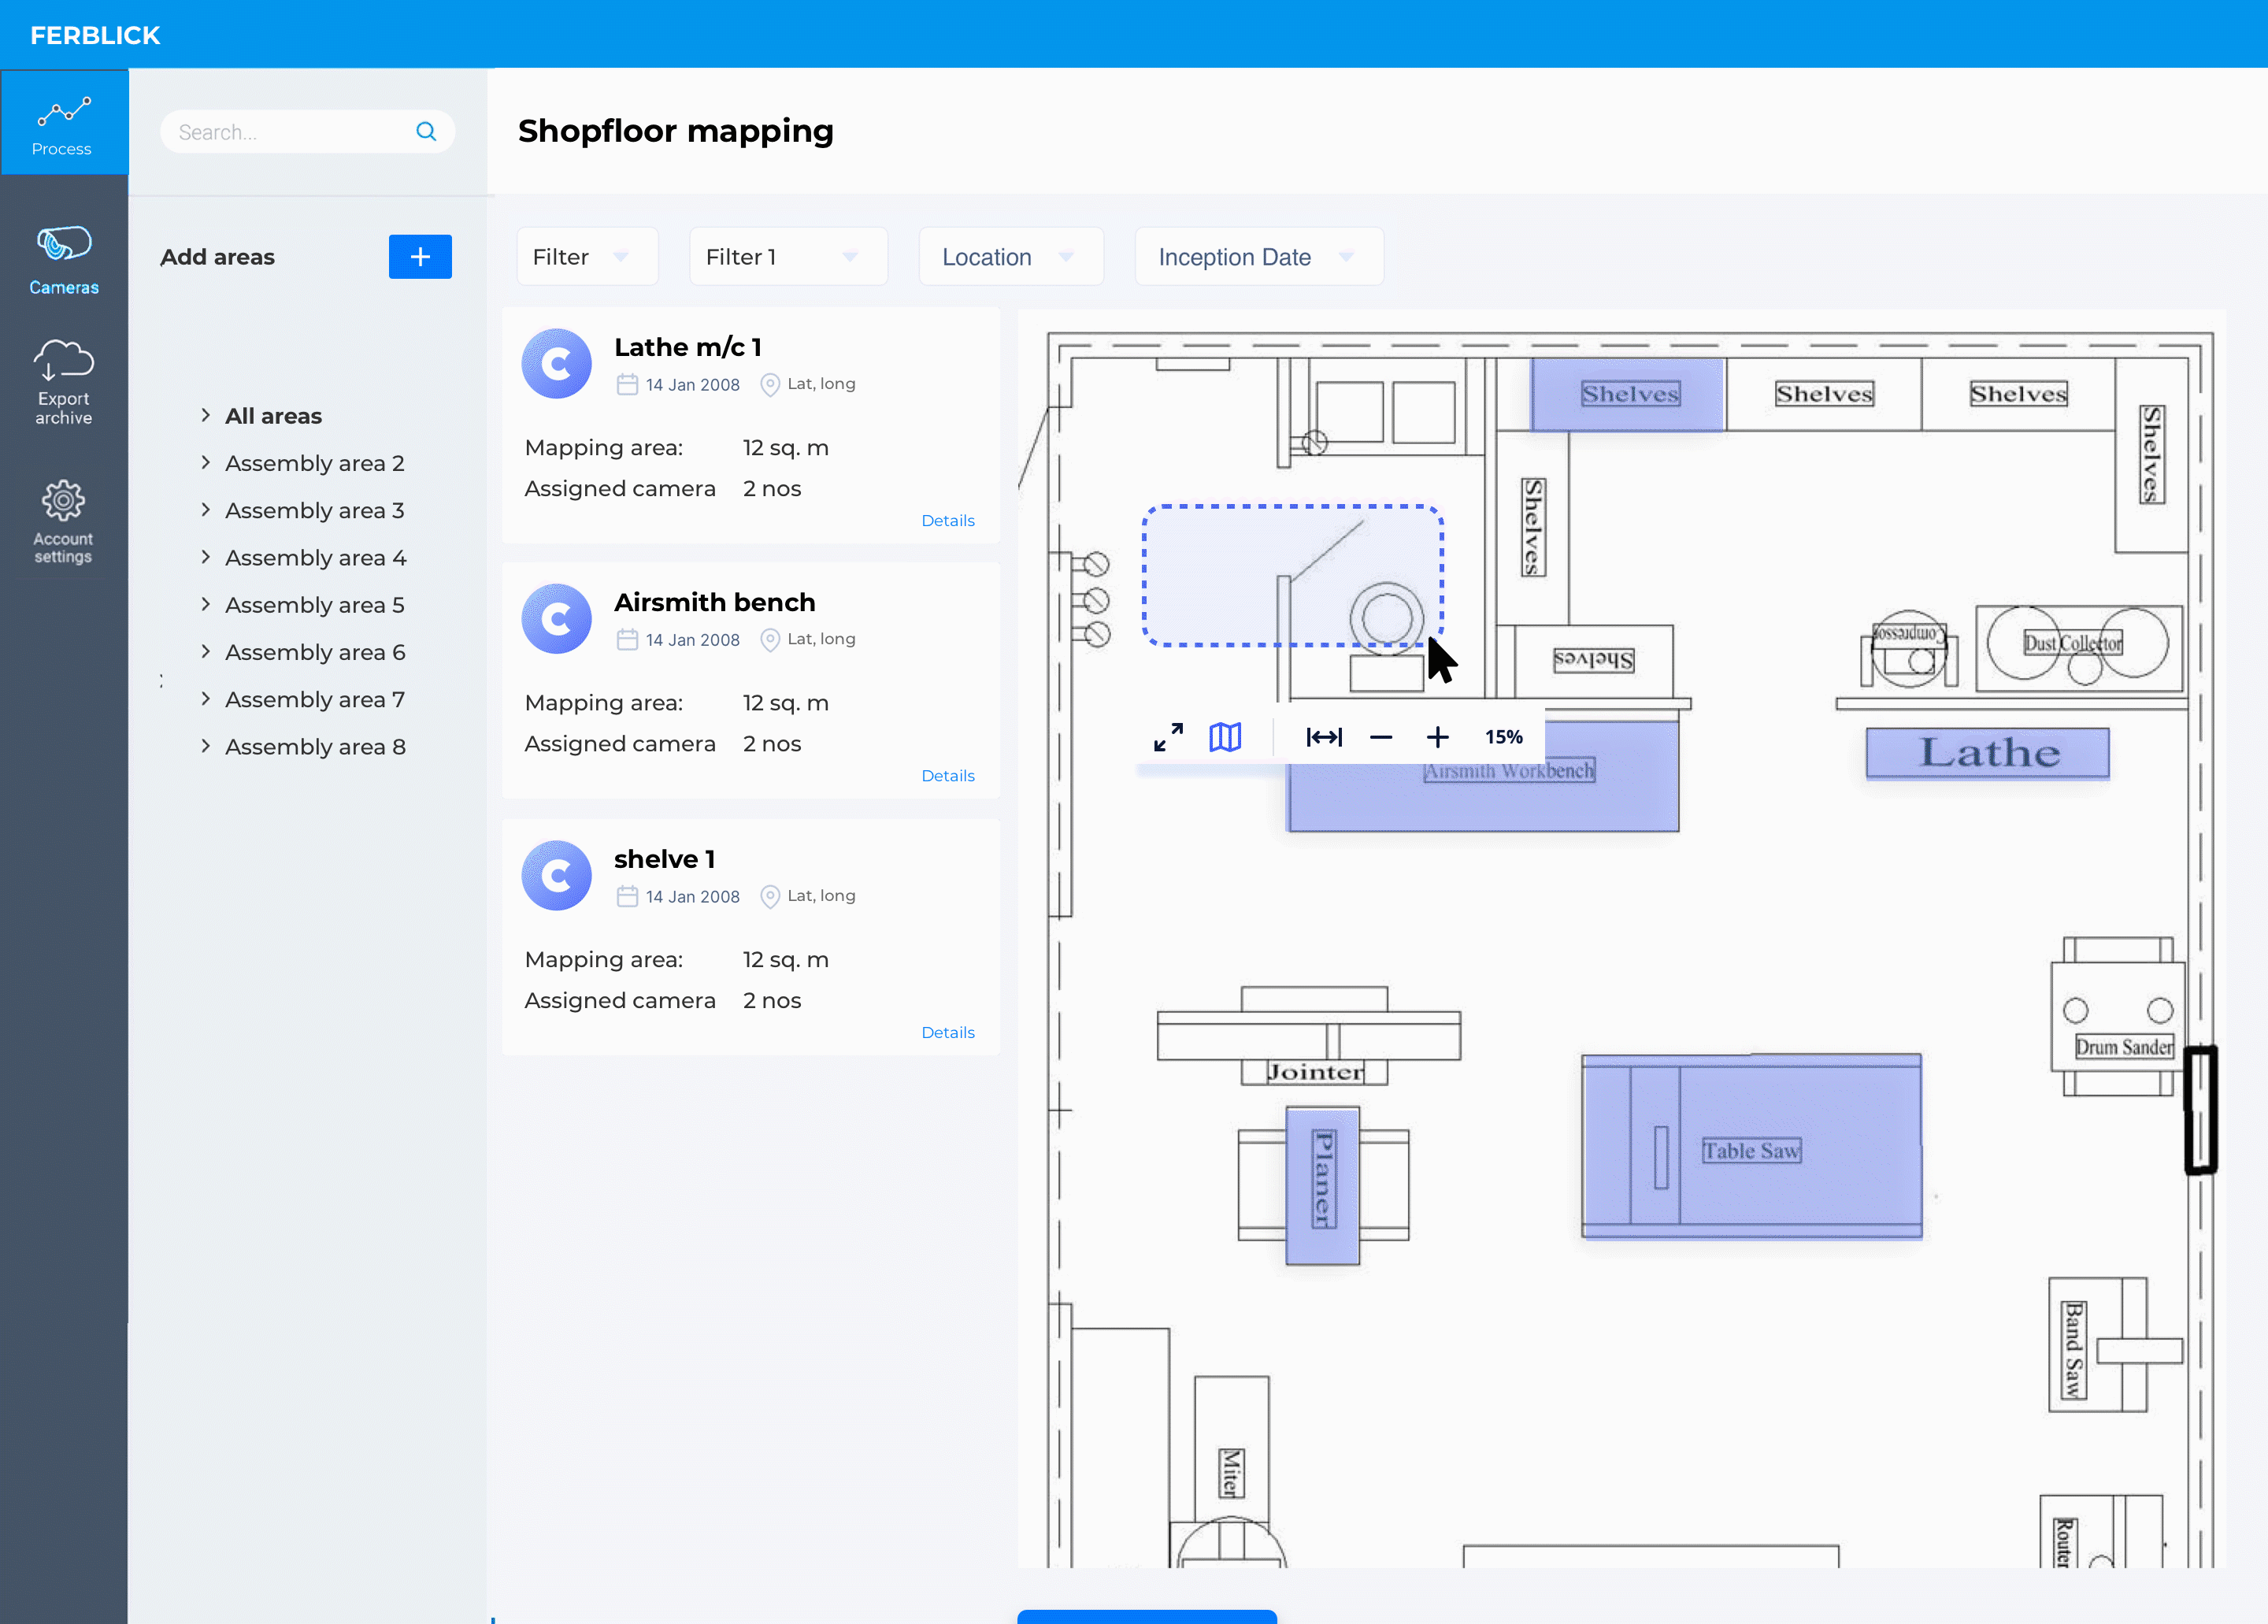Screen dimensions: 2268x1624
Task: Click the Lathe m/c 1 card title
Action: coord(688,347)
